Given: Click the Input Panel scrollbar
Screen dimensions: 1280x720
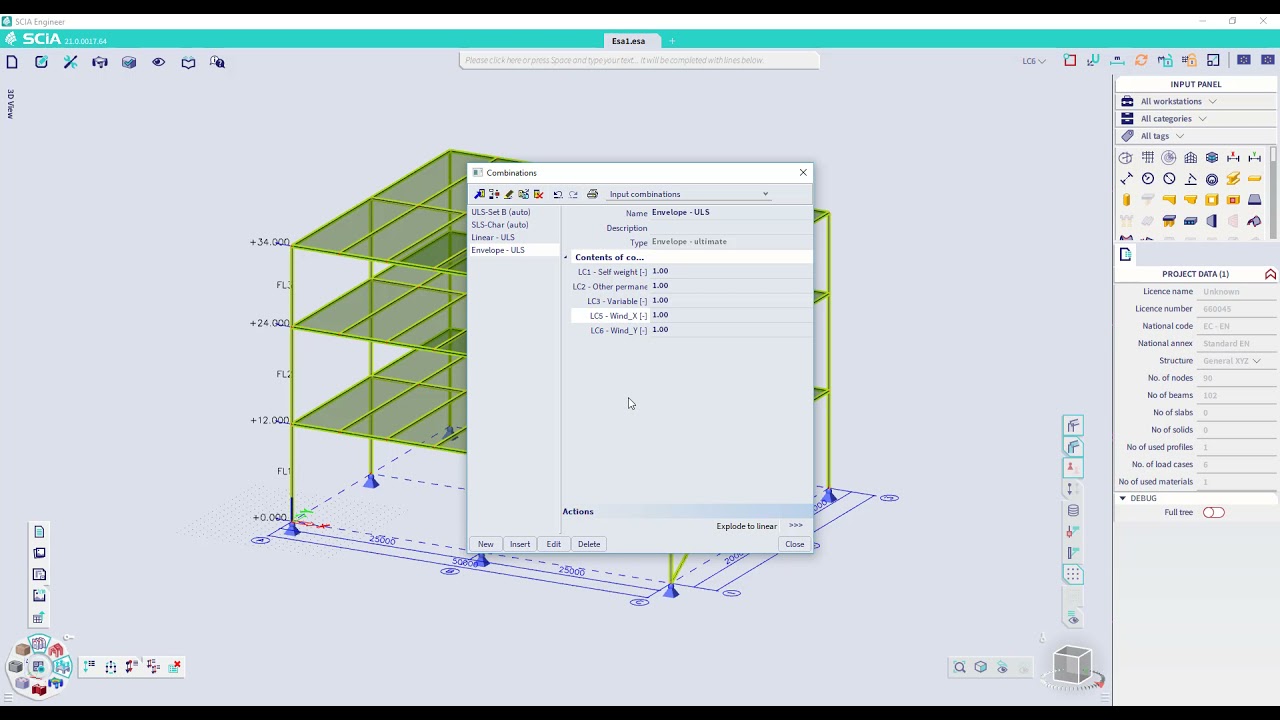Looking at the screenshot, I should coord(1274,193).
